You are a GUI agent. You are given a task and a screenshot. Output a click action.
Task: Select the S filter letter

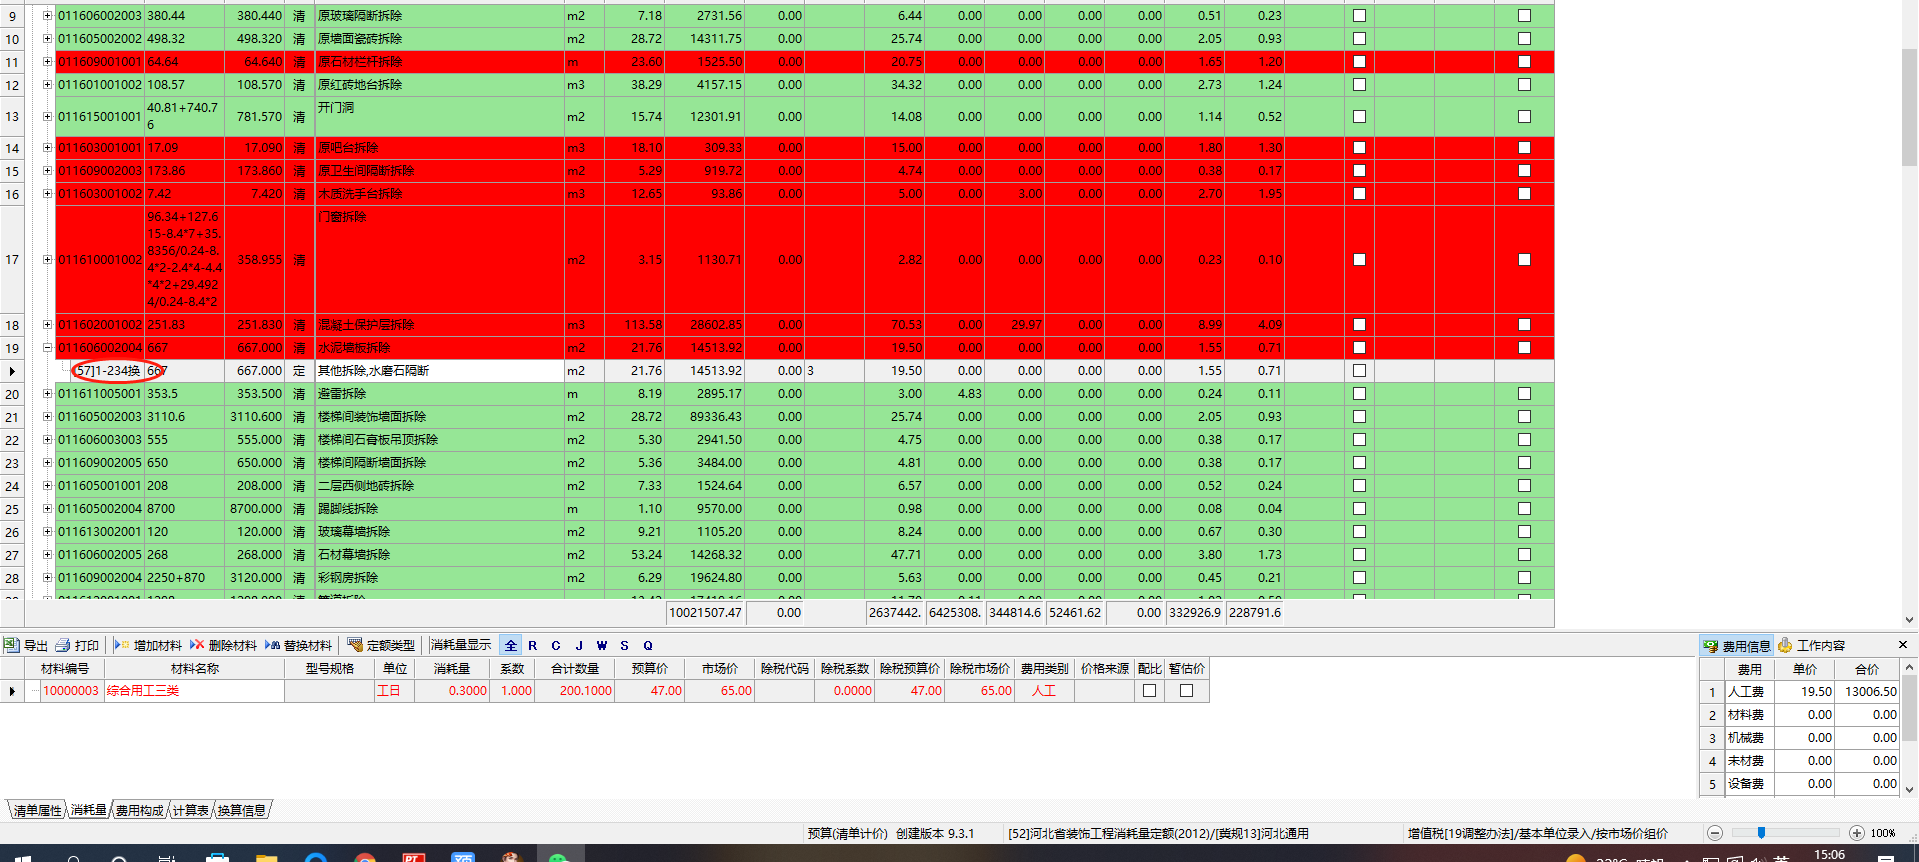pos(625,645)
